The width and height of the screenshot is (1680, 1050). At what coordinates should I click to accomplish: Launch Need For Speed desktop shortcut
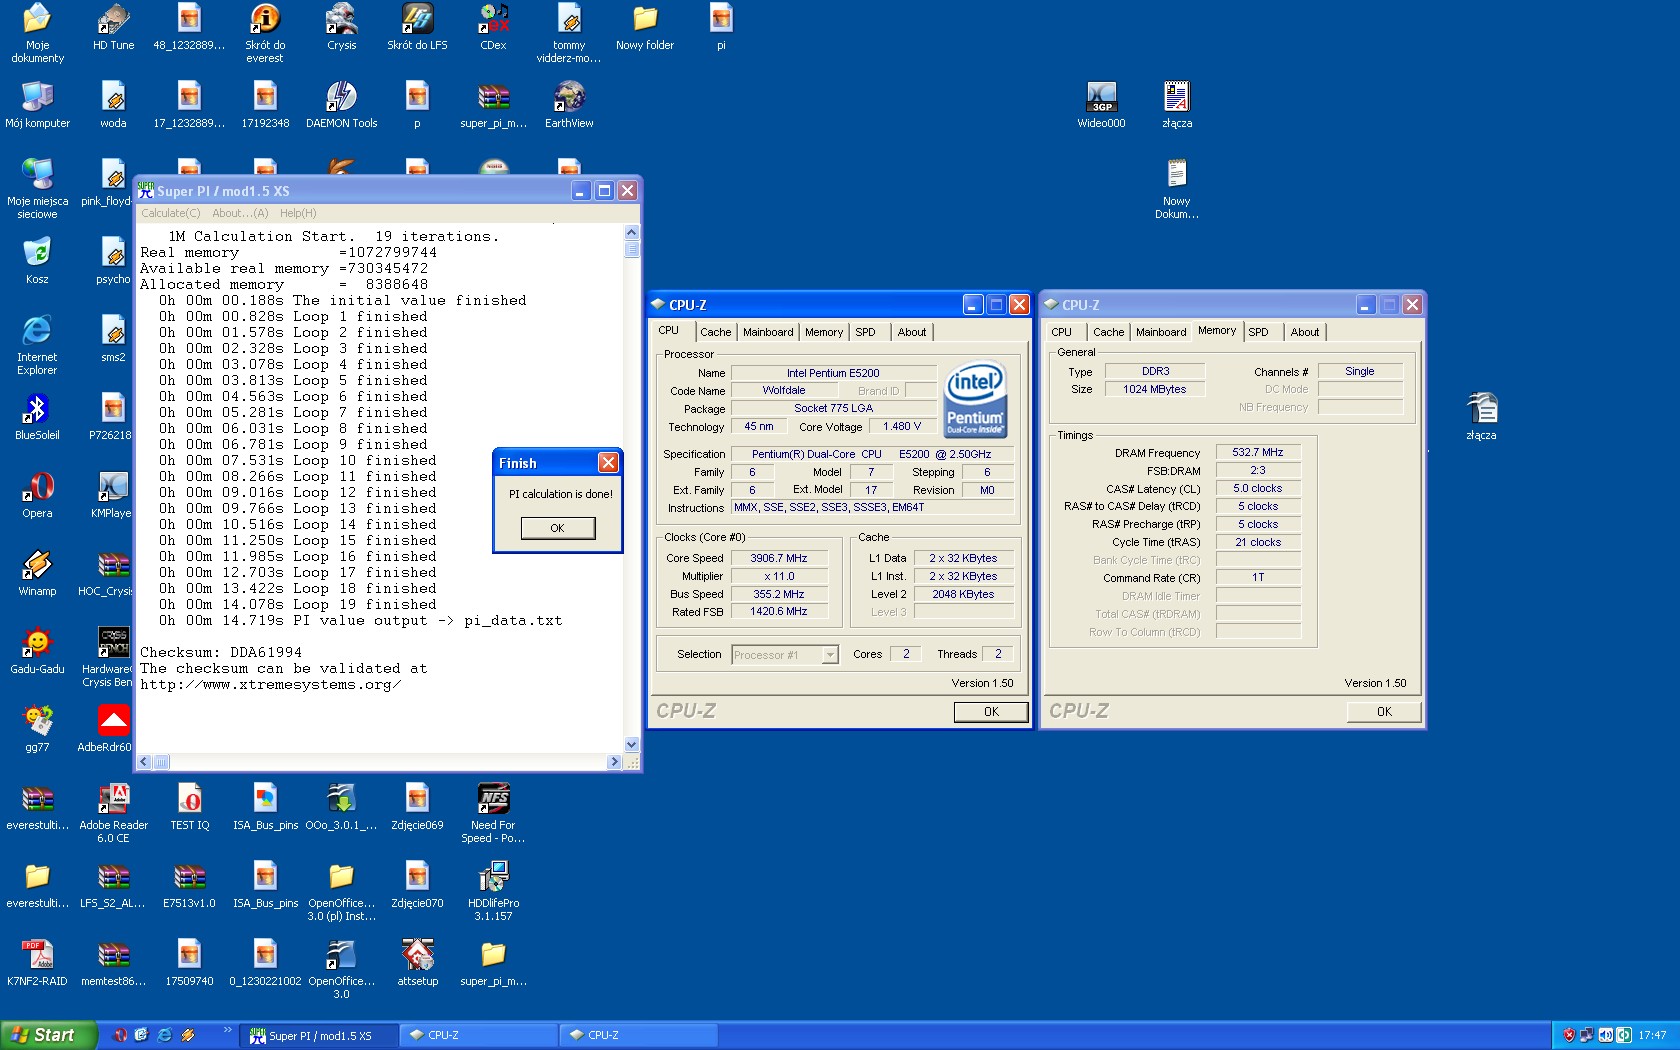pos(493,801)
